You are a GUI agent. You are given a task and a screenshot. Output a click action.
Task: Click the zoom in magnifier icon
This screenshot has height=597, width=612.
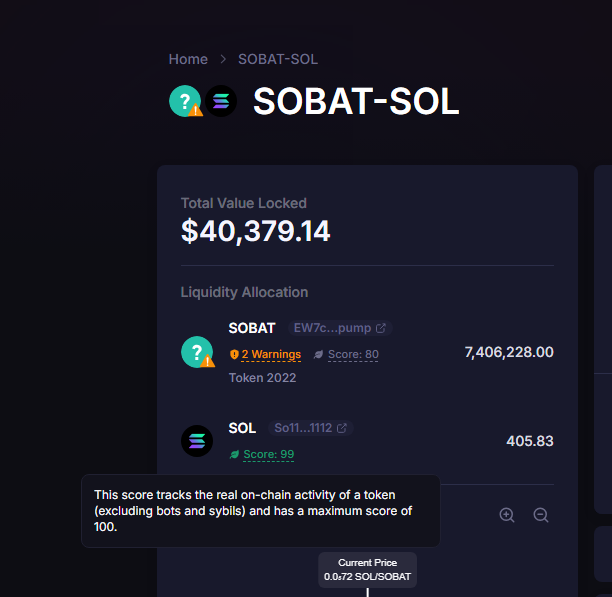pyautogui.click(x=507, y=515)
